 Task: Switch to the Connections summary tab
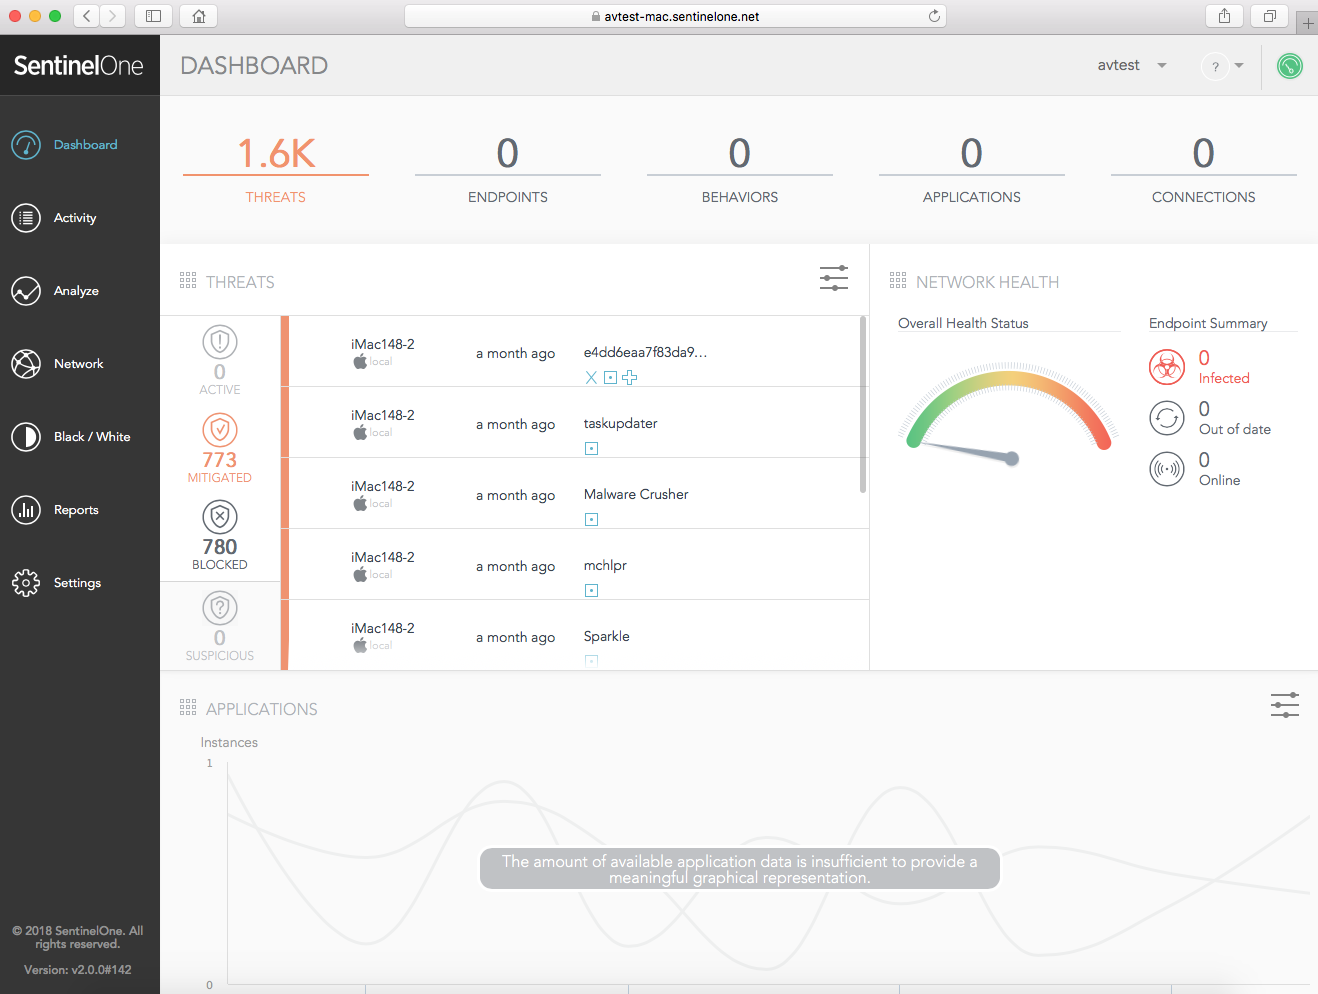[x=1203, y=168]
